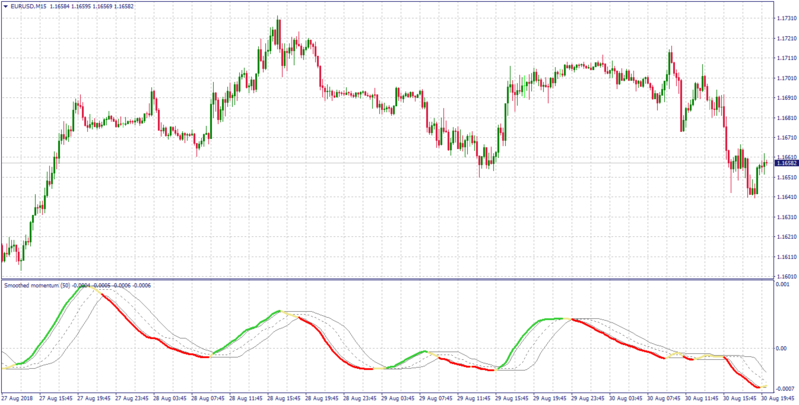Select the Smoothed momentum (50) indicator label
The height and width of the screenshot is (405, 799).
[x=37, y=285]
